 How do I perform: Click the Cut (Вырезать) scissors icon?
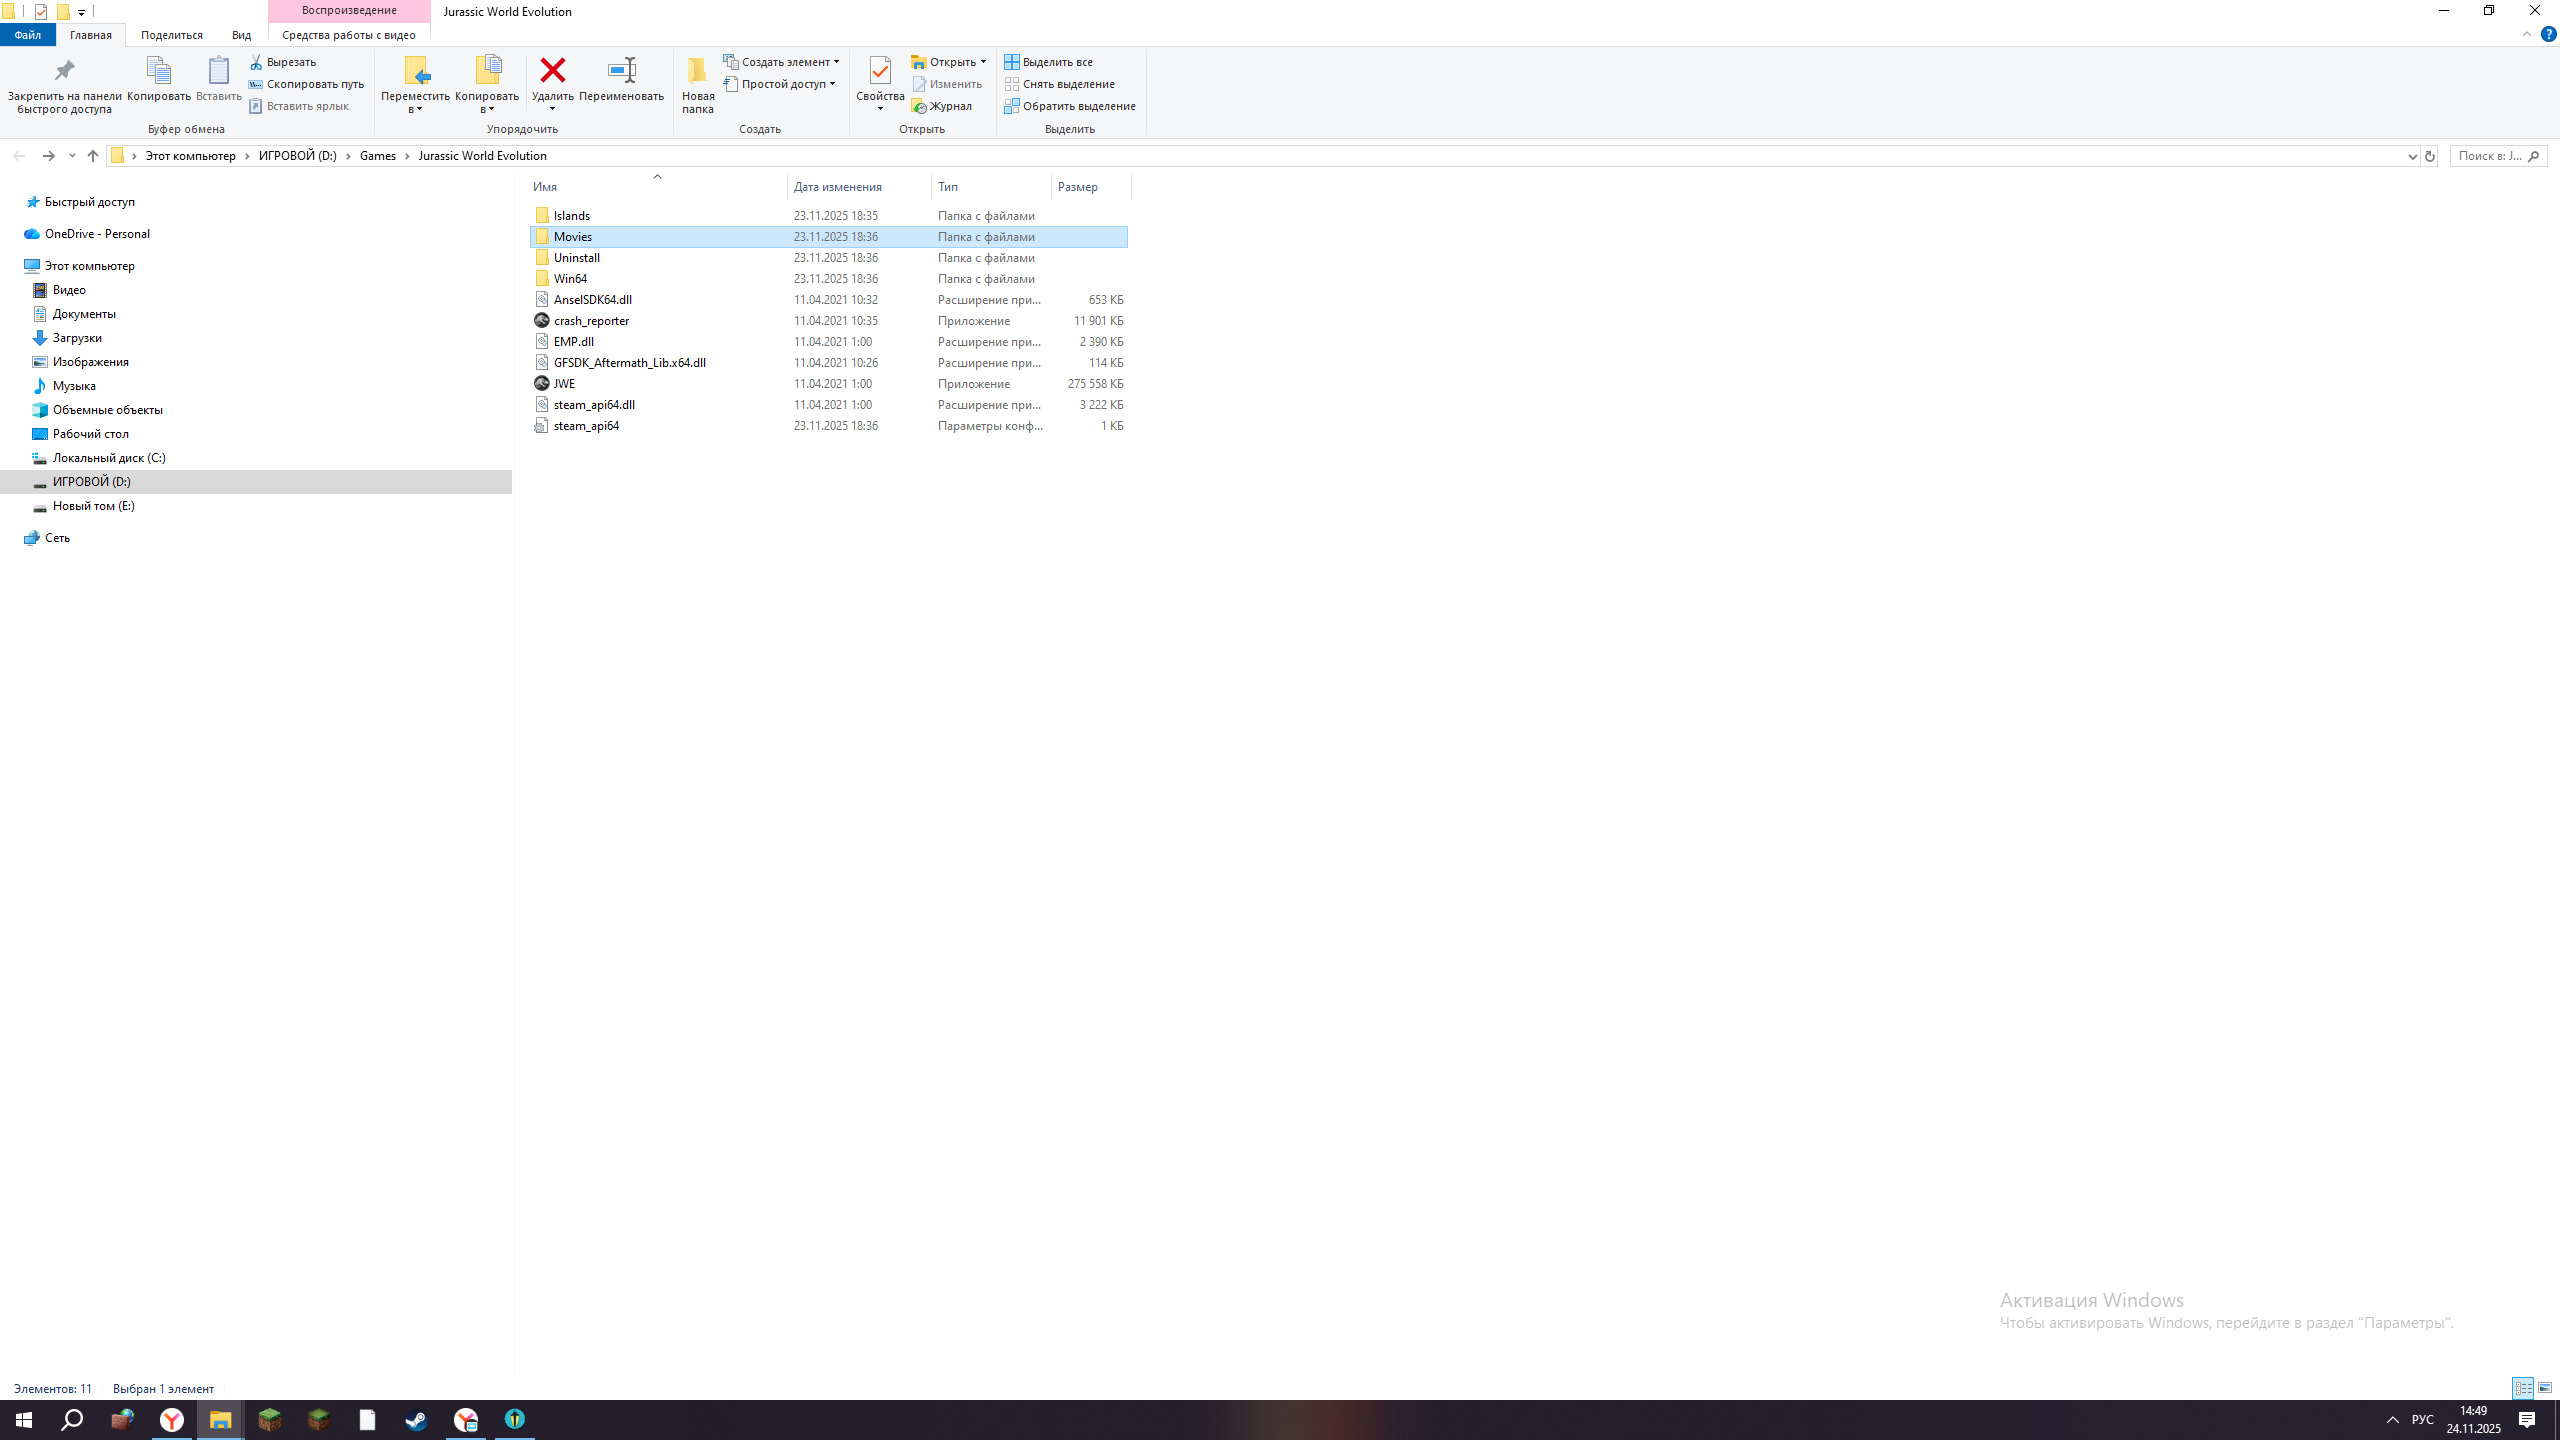pyautogui.click(x=256, y=62)
